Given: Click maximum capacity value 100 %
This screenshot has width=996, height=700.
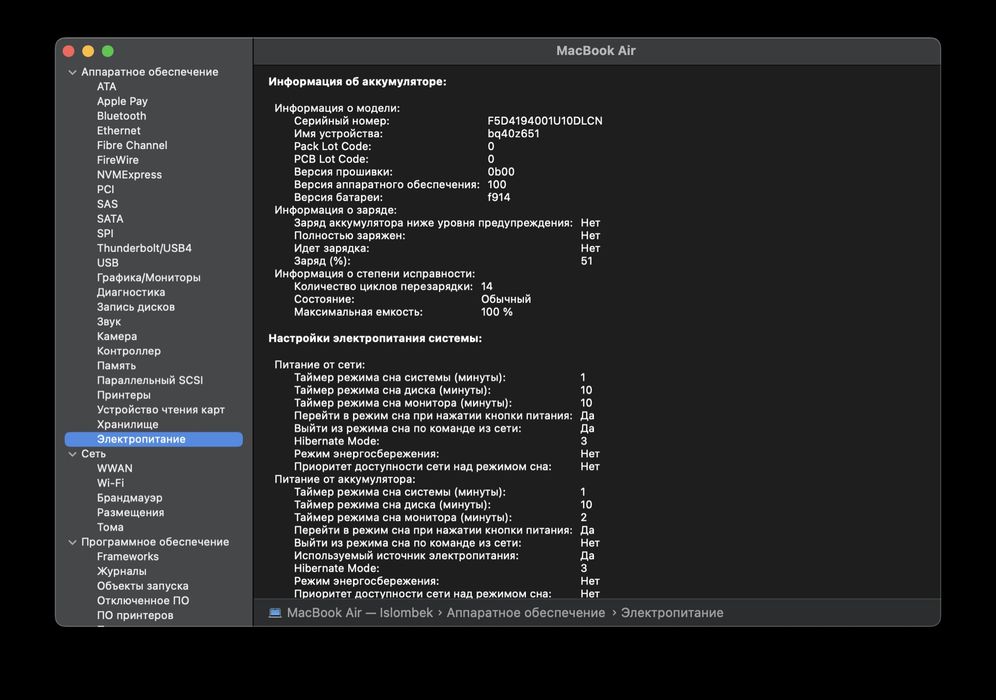Looking at the screenshot, I should coord(497,312).
